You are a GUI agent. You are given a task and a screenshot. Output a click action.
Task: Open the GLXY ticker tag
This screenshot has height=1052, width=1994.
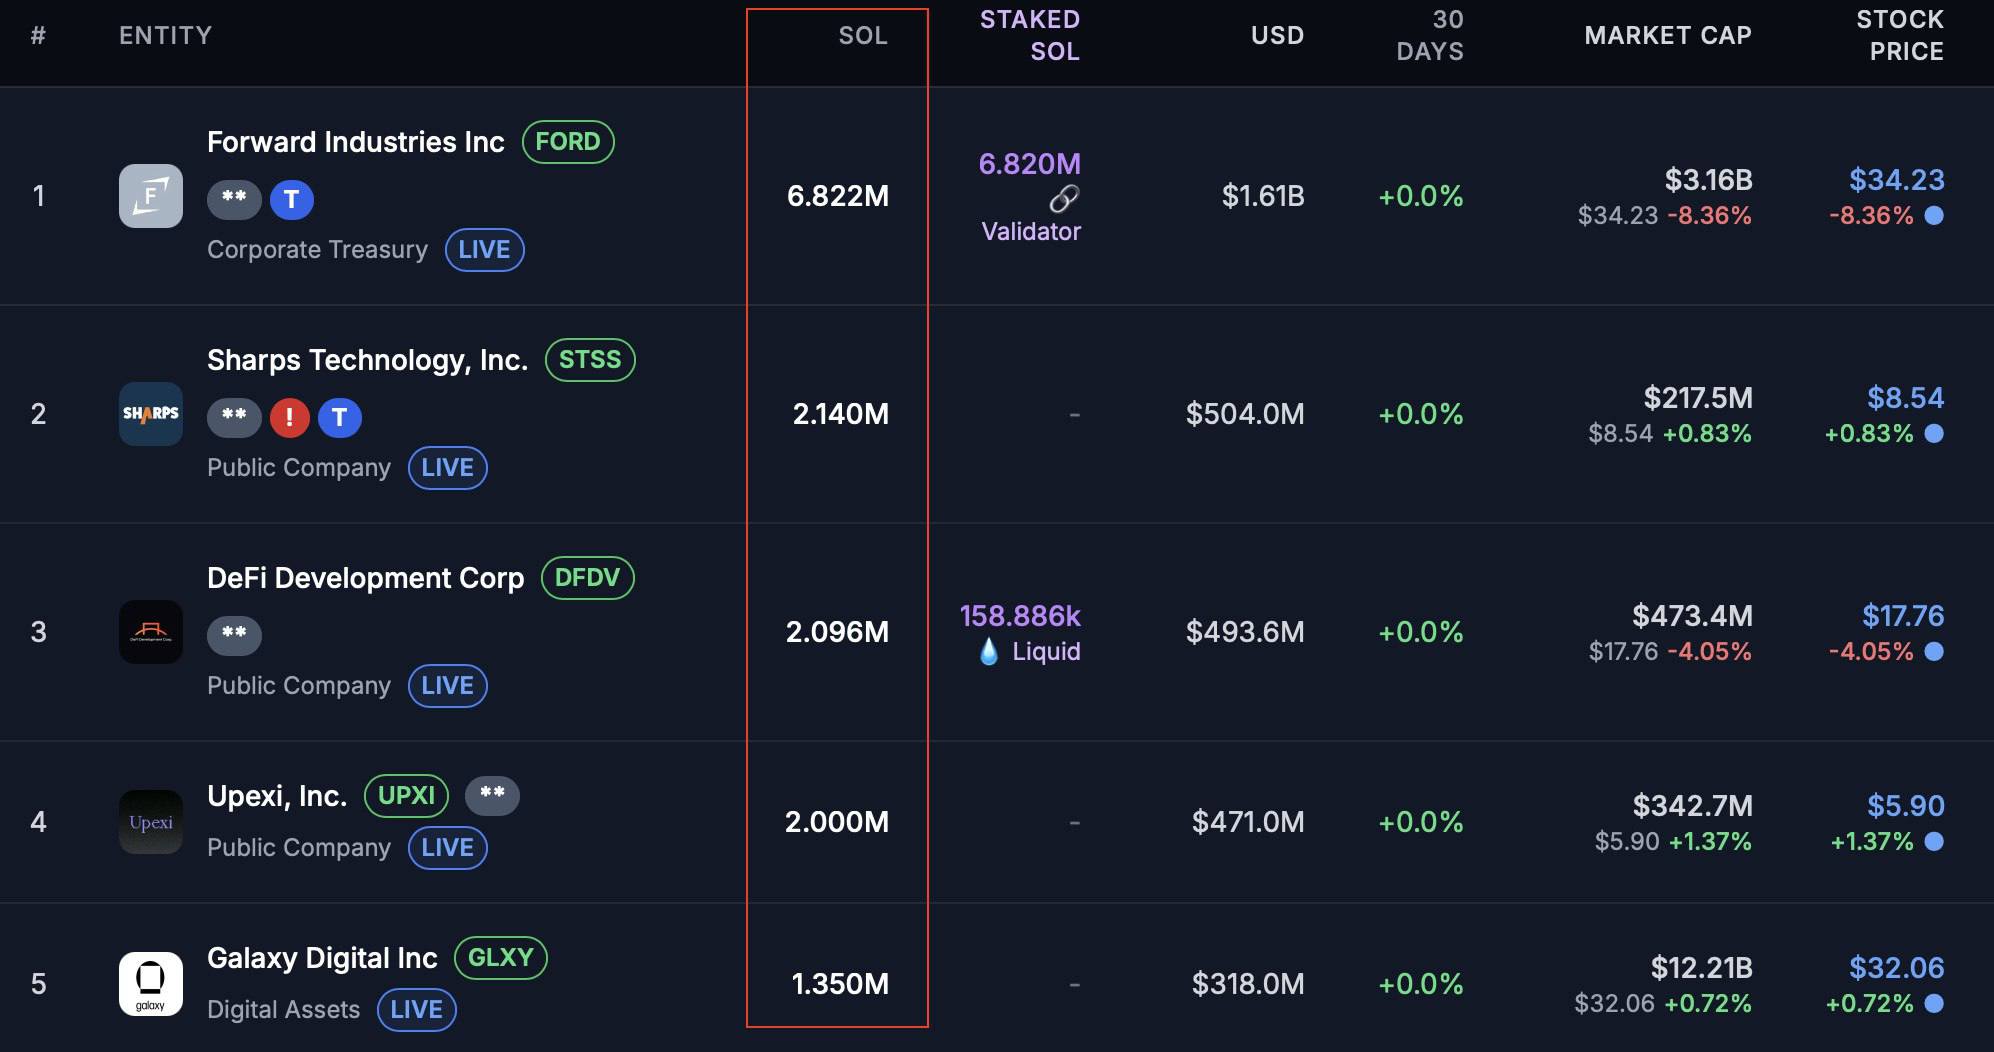click(x=500, y=958)
